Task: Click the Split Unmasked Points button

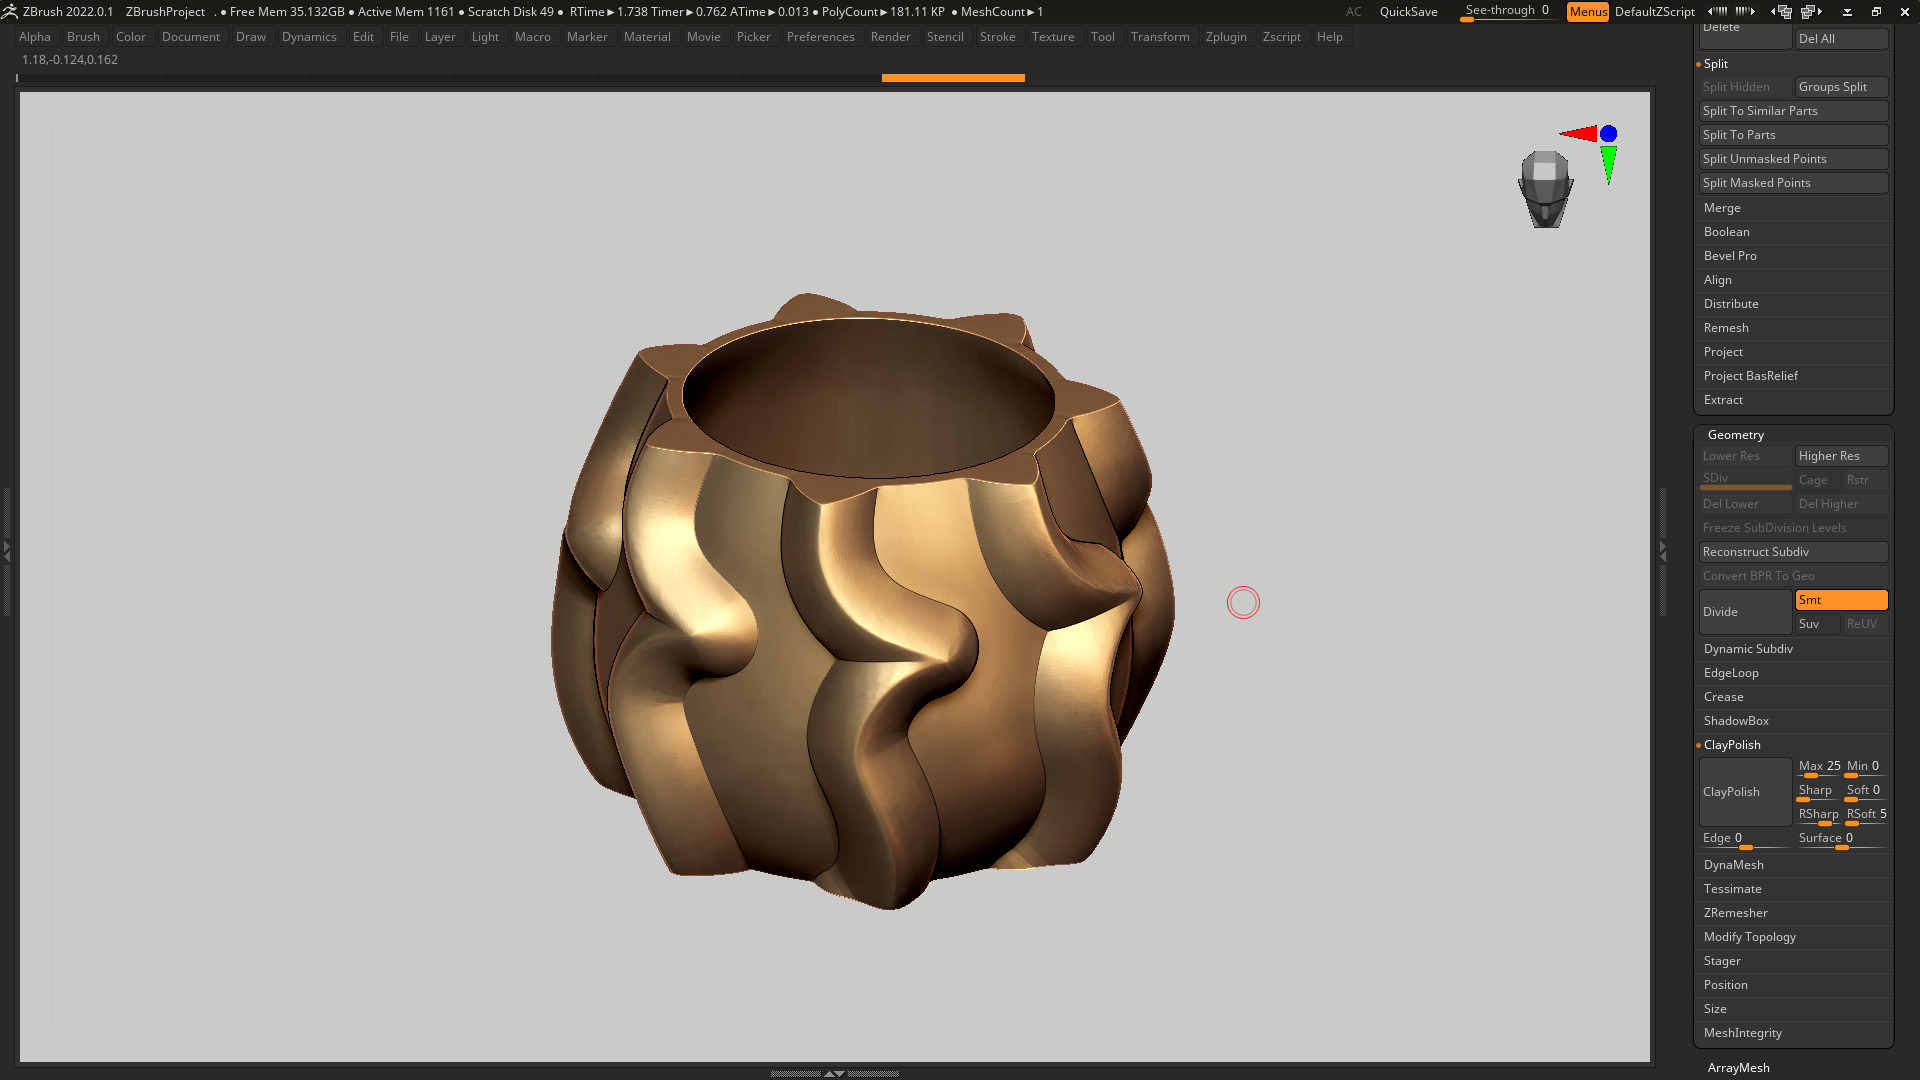Action: [x=1793, y=159]
